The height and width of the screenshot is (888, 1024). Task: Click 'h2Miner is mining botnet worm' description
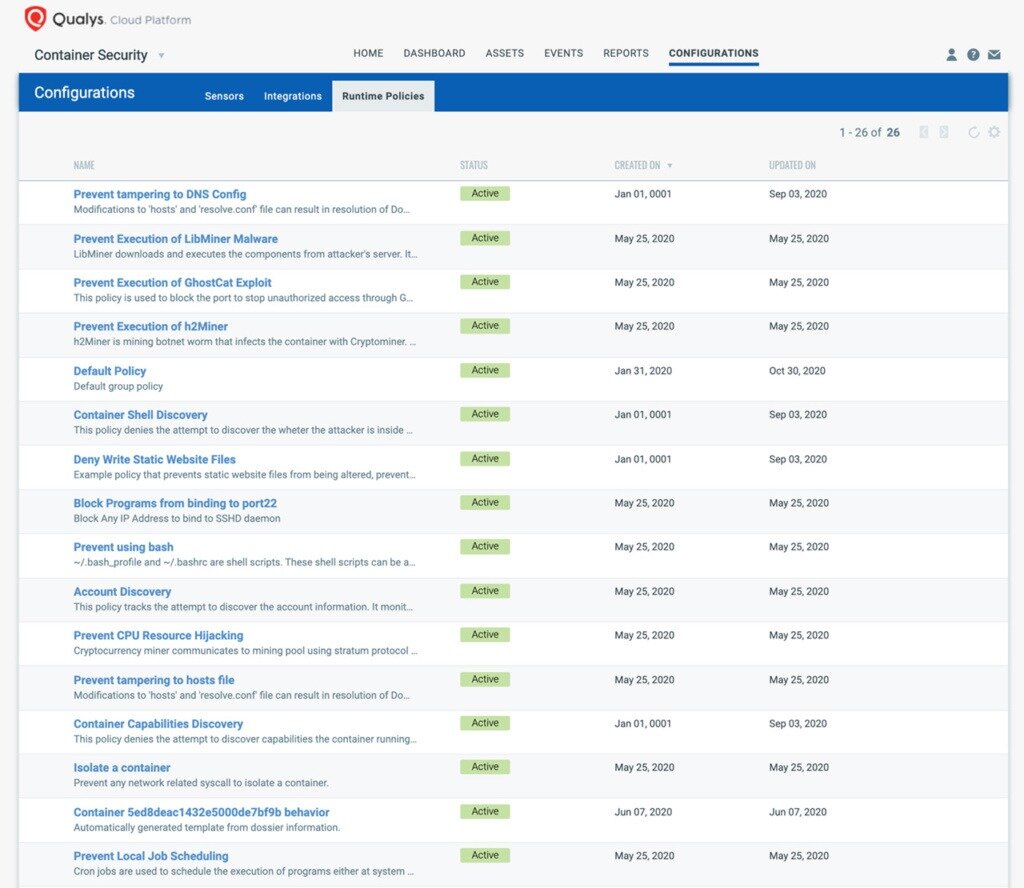coord(244,341)
